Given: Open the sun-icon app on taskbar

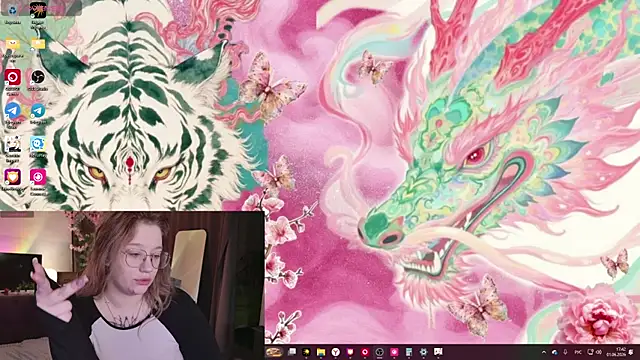Looking at the screenshot, I should point(306,352).
